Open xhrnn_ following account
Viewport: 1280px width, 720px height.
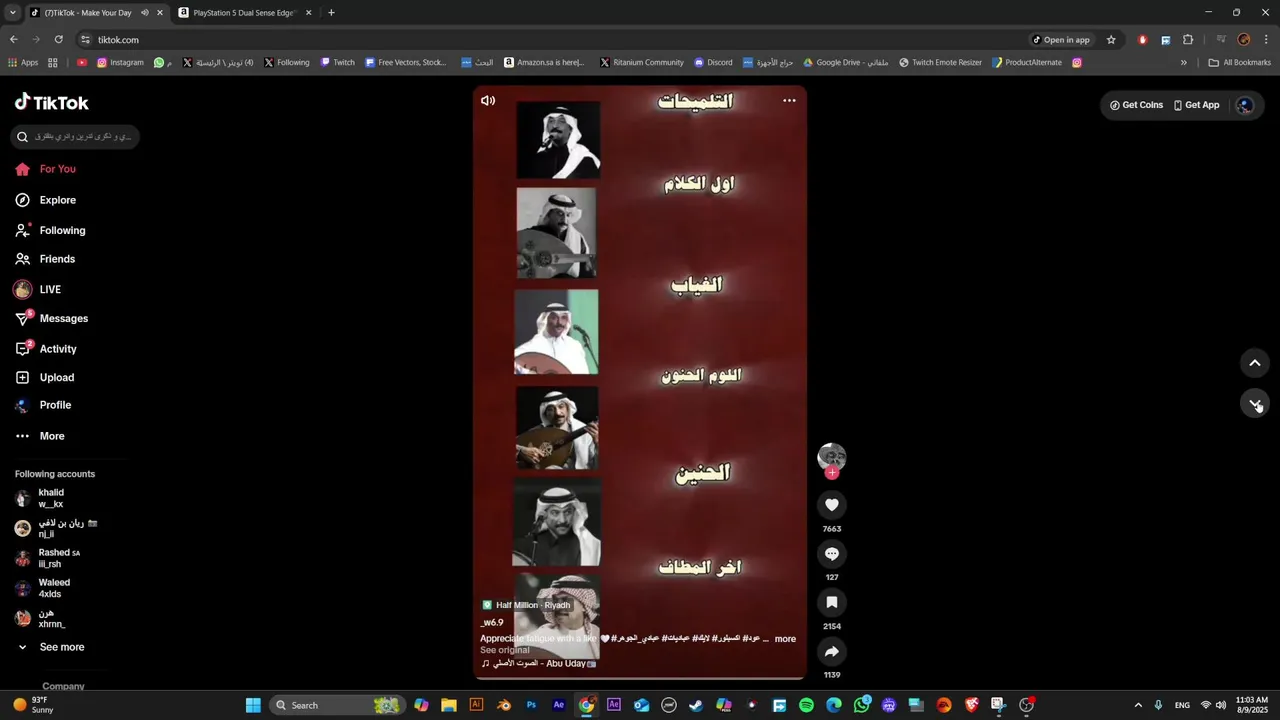point(41,618)
